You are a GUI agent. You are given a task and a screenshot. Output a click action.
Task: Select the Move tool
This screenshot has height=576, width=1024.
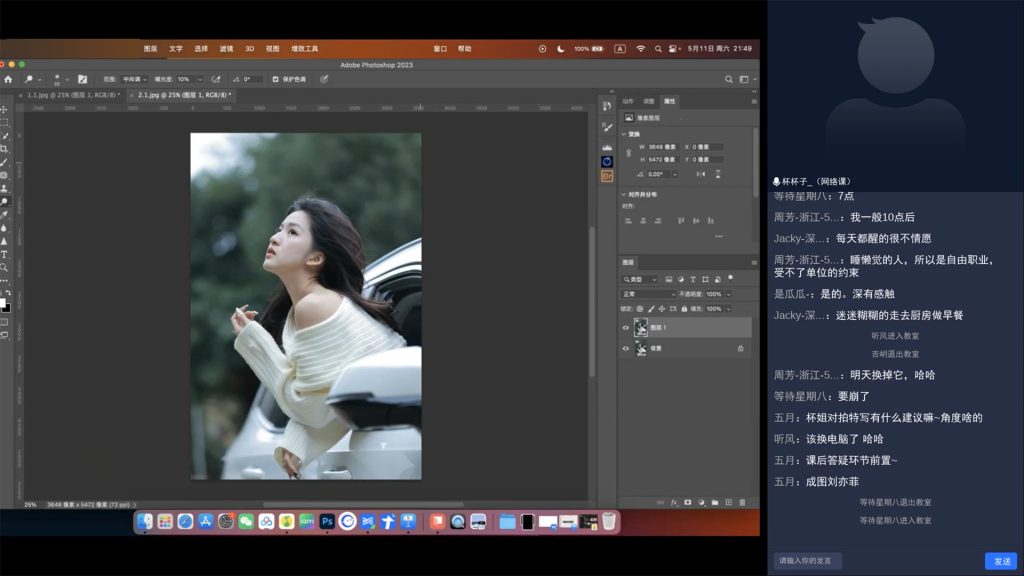4,109
